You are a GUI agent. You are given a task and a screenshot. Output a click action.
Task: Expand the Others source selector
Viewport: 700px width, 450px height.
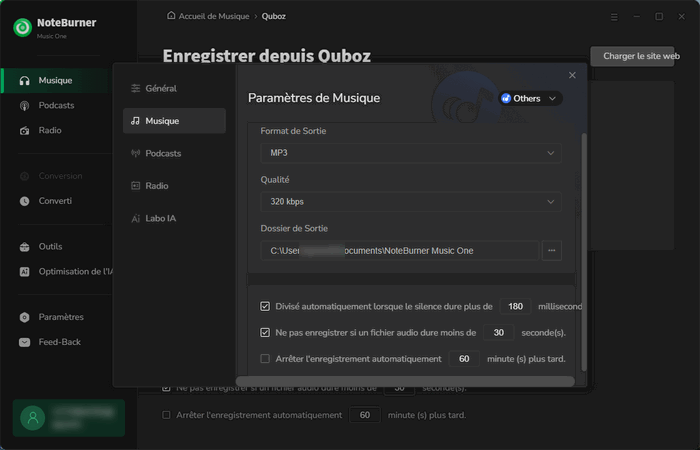530,98
